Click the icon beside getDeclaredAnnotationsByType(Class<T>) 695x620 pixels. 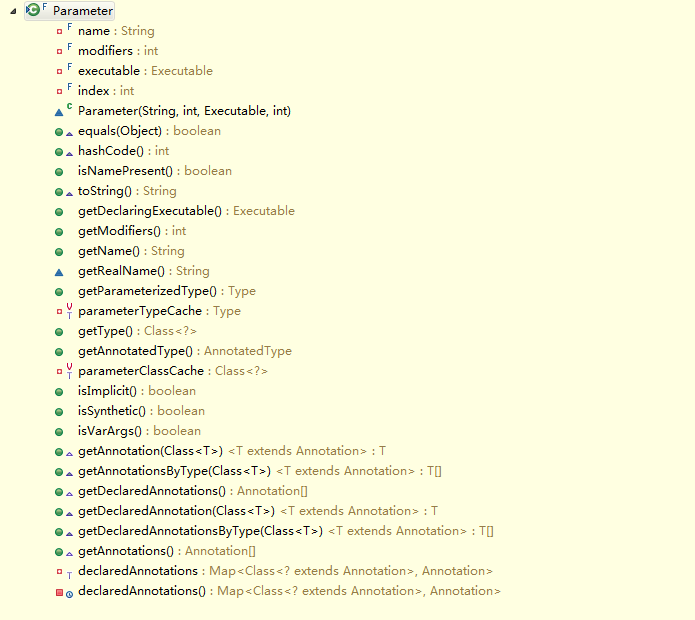[x=59, y=532]
